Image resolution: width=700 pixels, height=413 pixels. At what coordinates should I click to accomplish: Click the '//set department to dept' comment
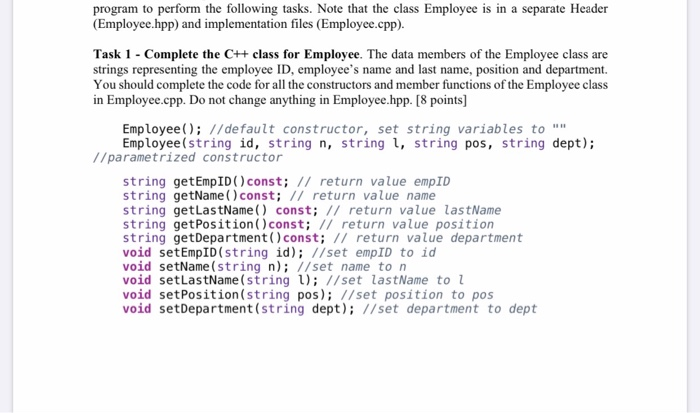pyautogui.click(x=450, y=309)
